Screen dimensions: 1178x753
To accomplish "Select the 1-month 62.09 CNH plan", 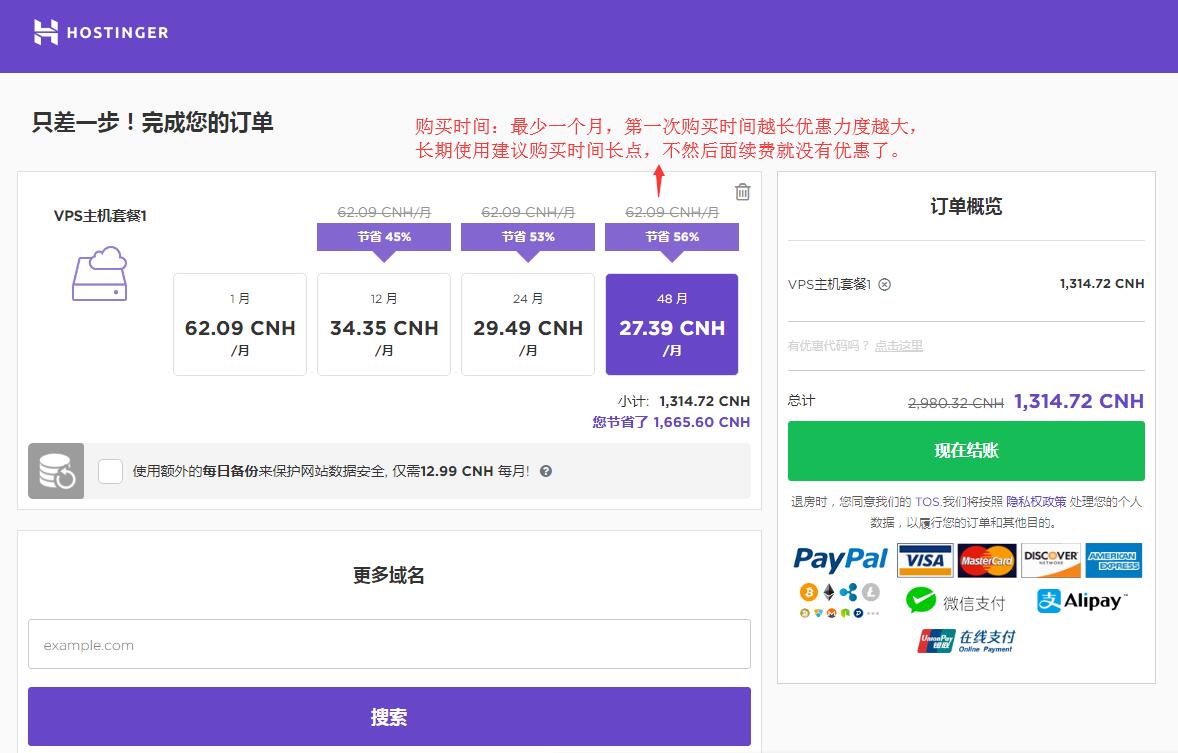I will click(240, 324).
